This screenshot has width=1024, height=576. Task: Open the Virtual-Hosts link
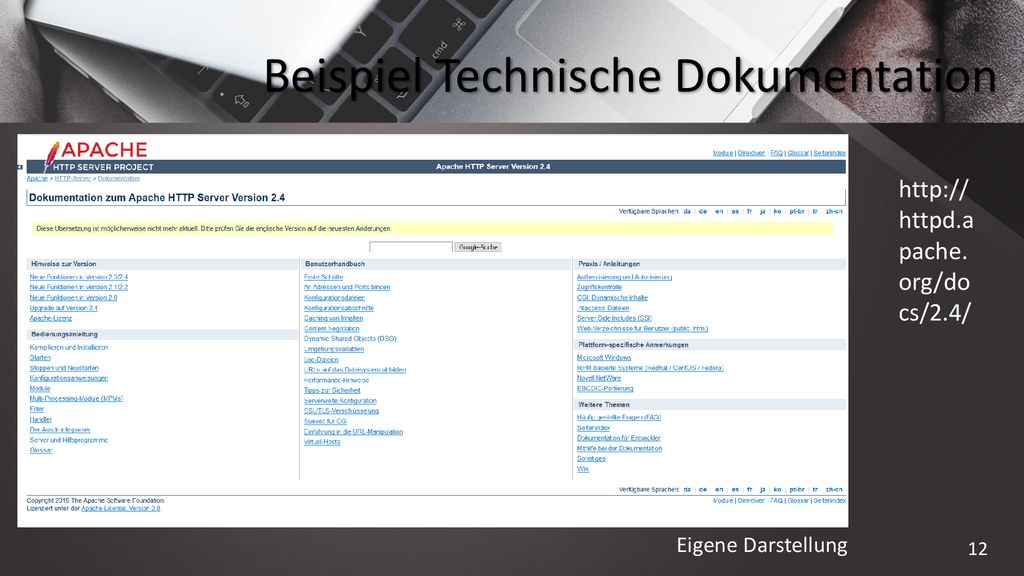point(322,442)
